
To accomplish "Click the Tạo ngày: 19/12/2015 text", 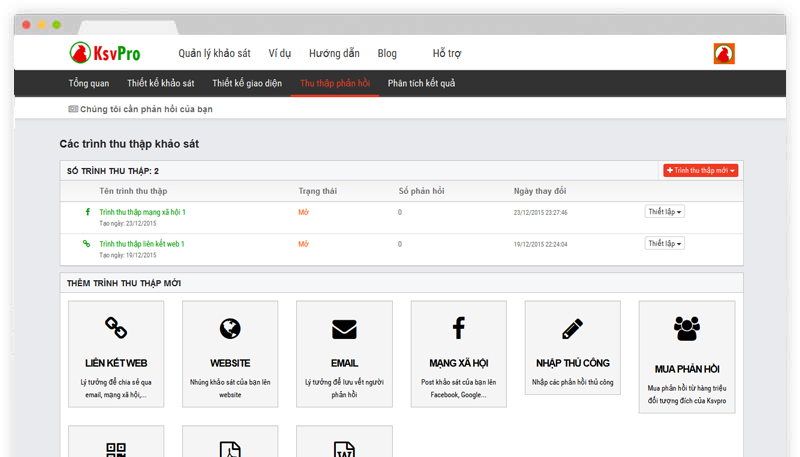I will tap(128, 255).
